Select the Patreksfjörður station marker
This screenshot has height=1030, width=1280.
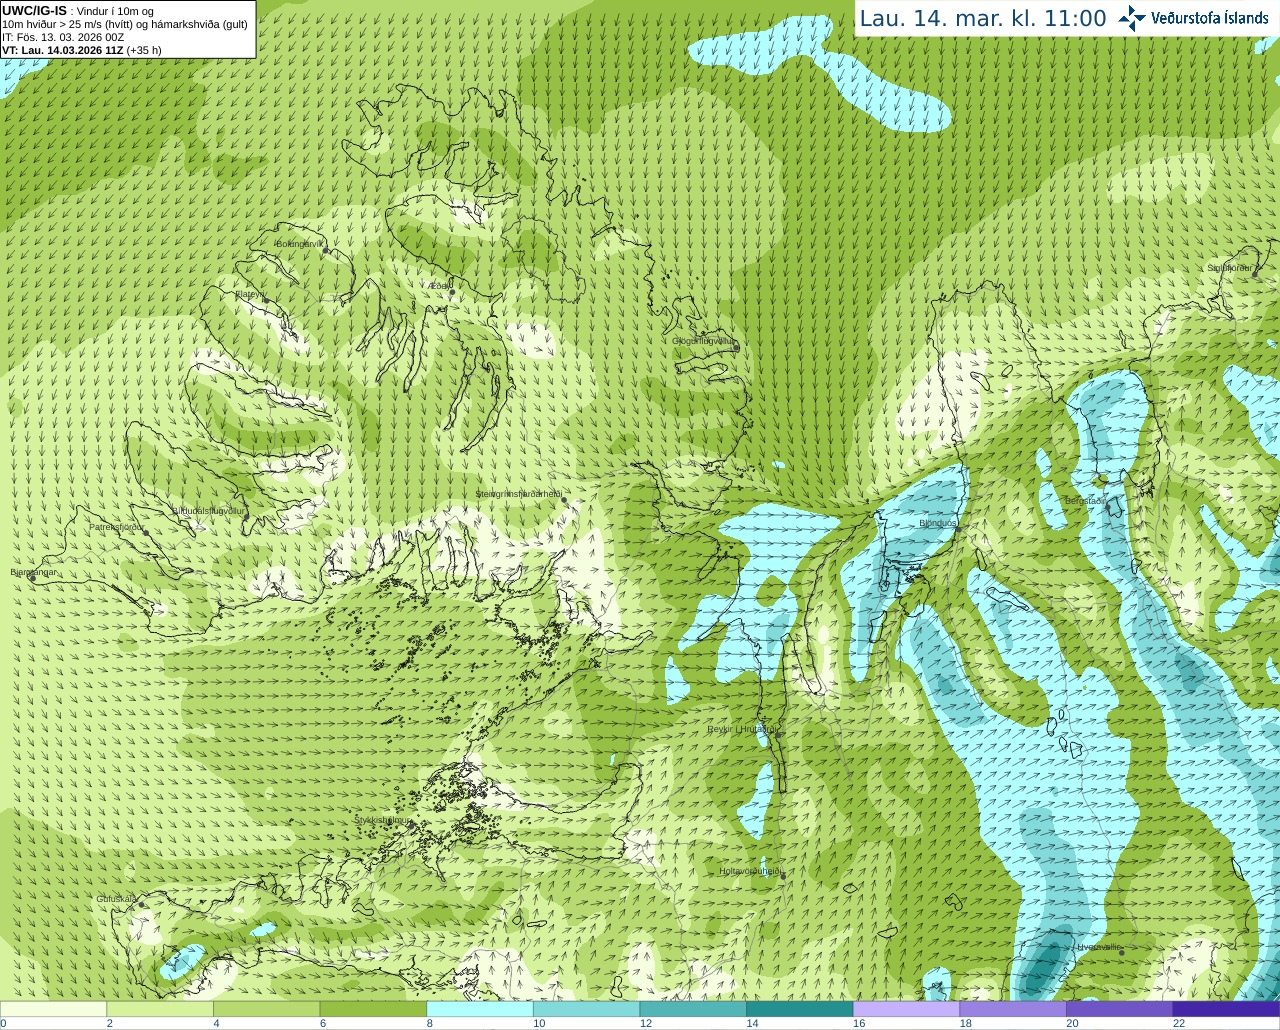tap(146, 532)
